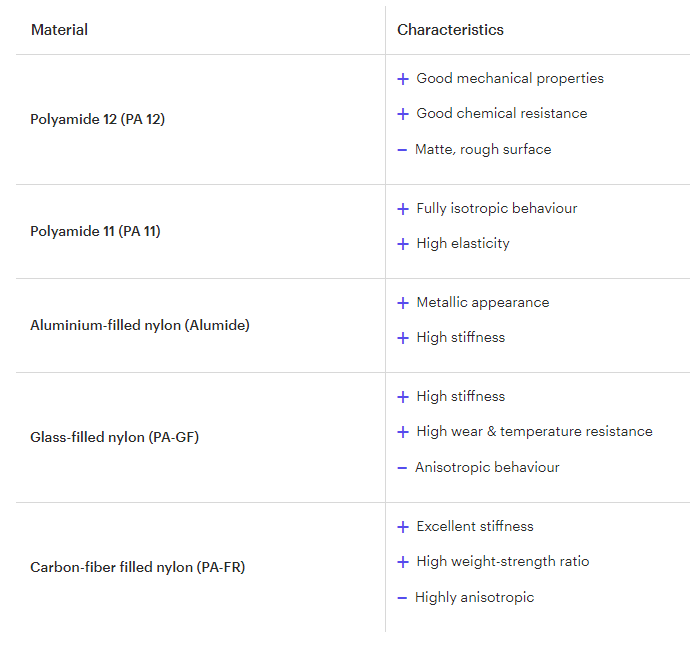Click the Polyamide 12 (PA 12) row label
The width and height of the screenshot is (690, 653).
coord(97,119)
